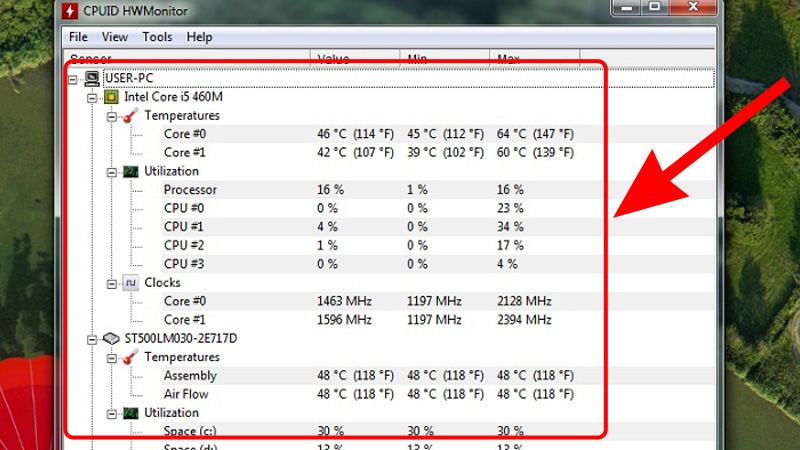The image size is (800, 450).
Task: Collapse the CPU Temperatures section
Action: coord(112,117)
